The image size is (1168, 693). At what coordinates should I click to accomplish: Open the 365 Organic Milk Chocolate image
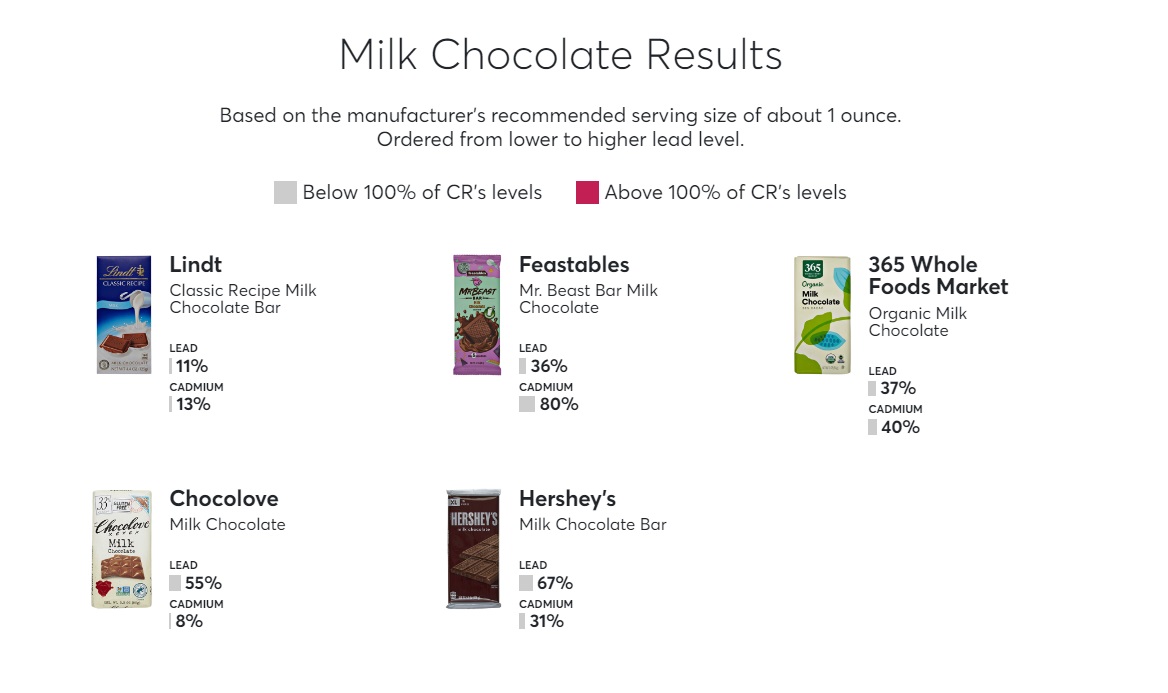[823, 315]
